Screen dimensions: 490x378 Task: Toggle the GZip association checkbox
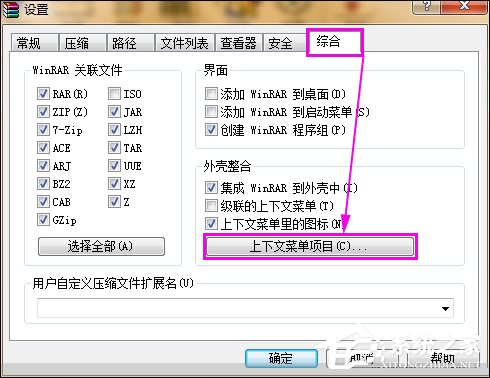point(43,220)
